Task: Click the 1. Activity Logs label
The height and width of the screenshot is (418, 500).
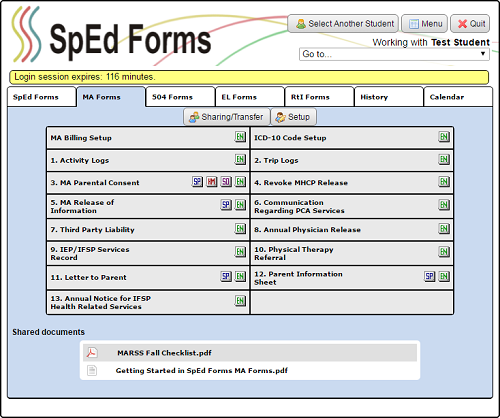Action: (80, 160)
